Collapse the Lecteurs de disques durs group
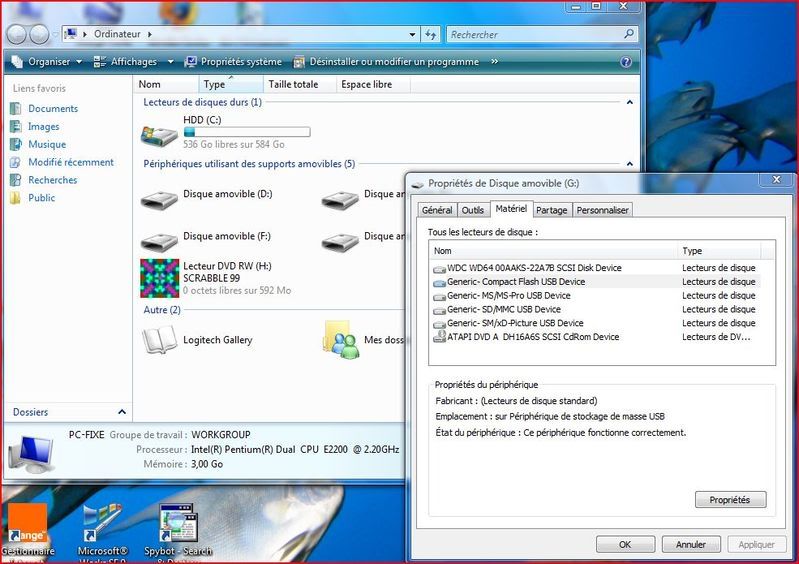 pos(629,102)
